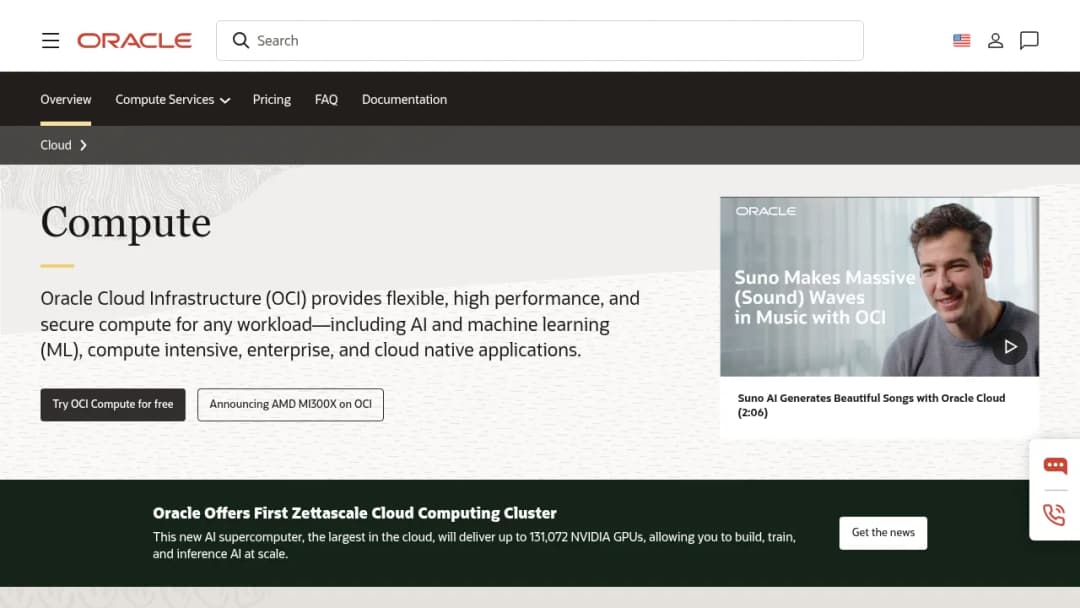Click the chevron beside Cloud breadcrumb

pos(83,145)
